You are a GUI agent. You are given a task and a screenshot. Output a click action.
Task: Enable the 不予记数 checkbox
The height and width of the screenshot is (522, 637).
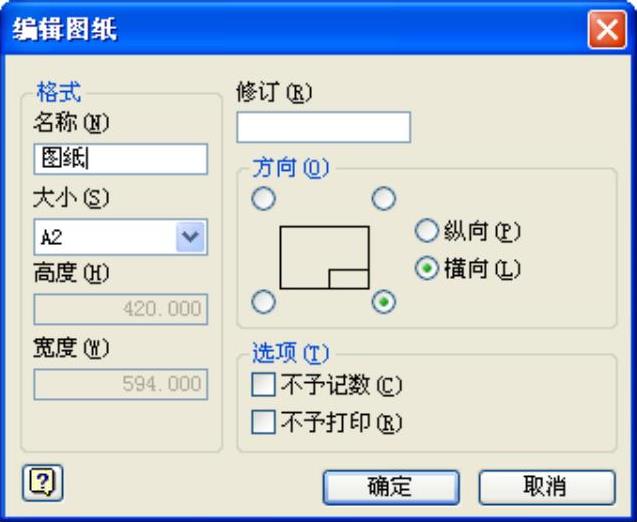point(264,384)
